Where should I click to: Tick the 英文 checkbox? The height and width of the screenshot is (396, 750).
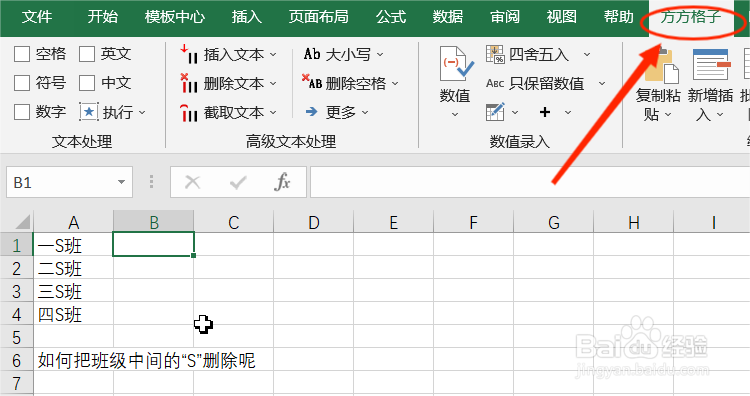(87, 54)
